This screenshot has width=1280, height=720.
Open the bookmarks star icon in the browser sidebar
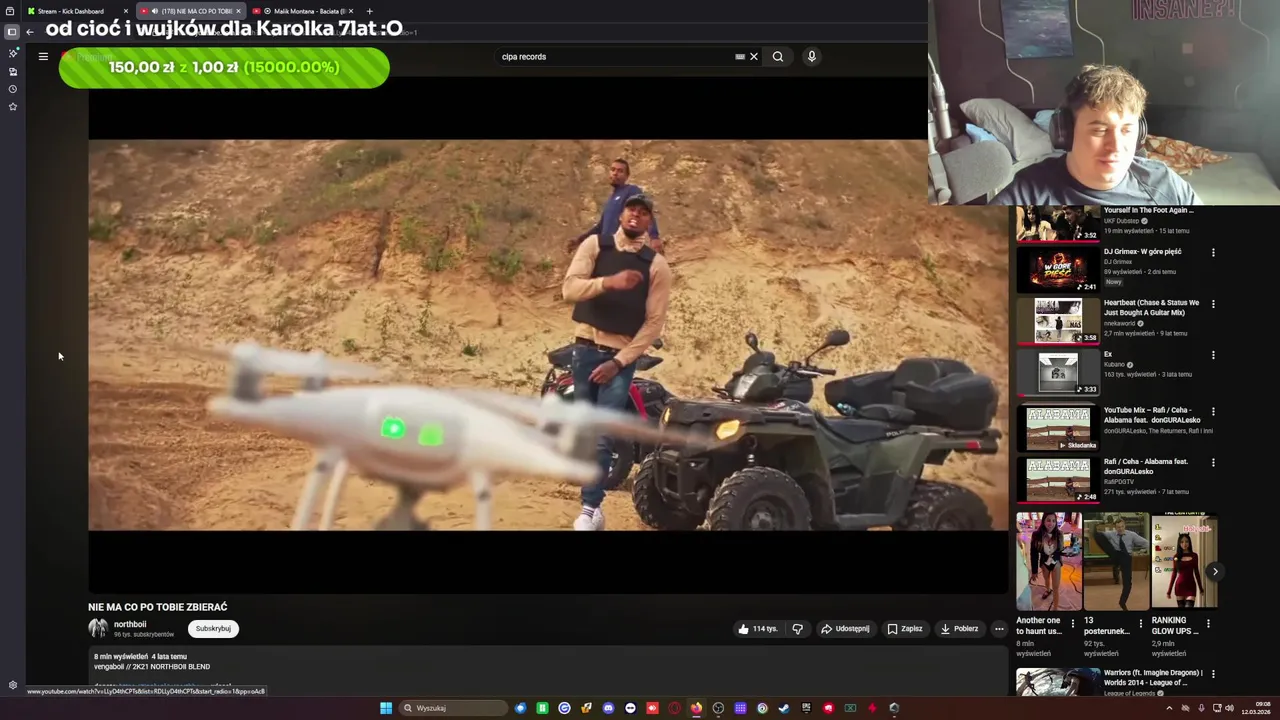click(13, 106)
